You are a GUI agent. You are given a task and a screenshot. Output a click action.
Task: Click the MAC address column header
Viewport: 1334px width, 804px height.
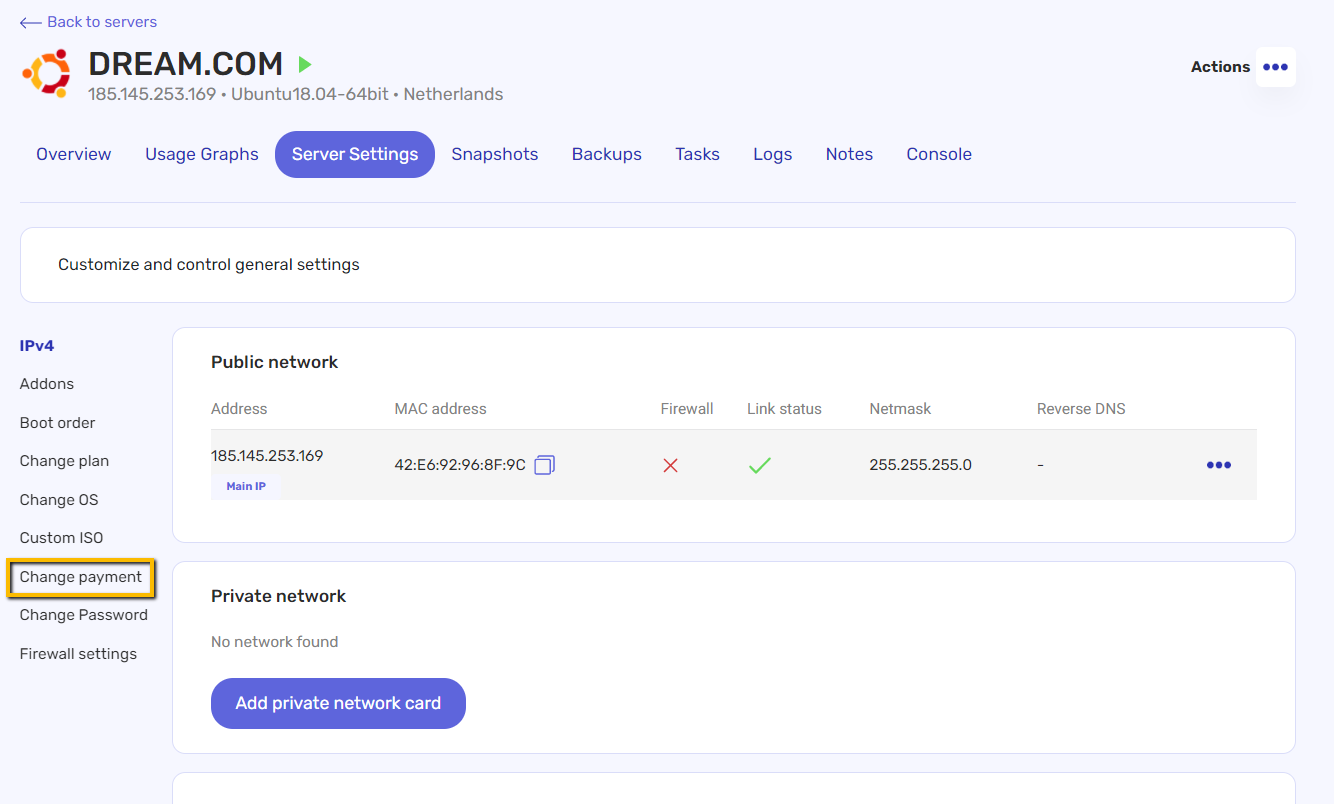[440, 409]
